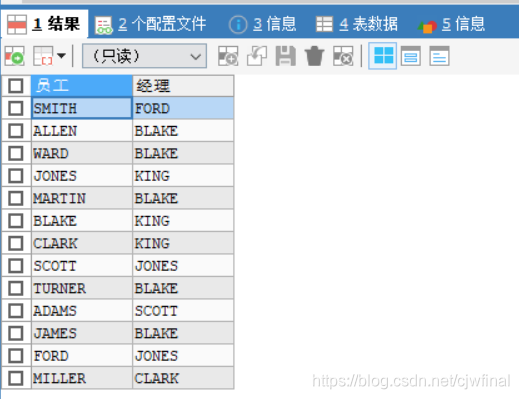Click the 员工 column header

tap(82, 86)
